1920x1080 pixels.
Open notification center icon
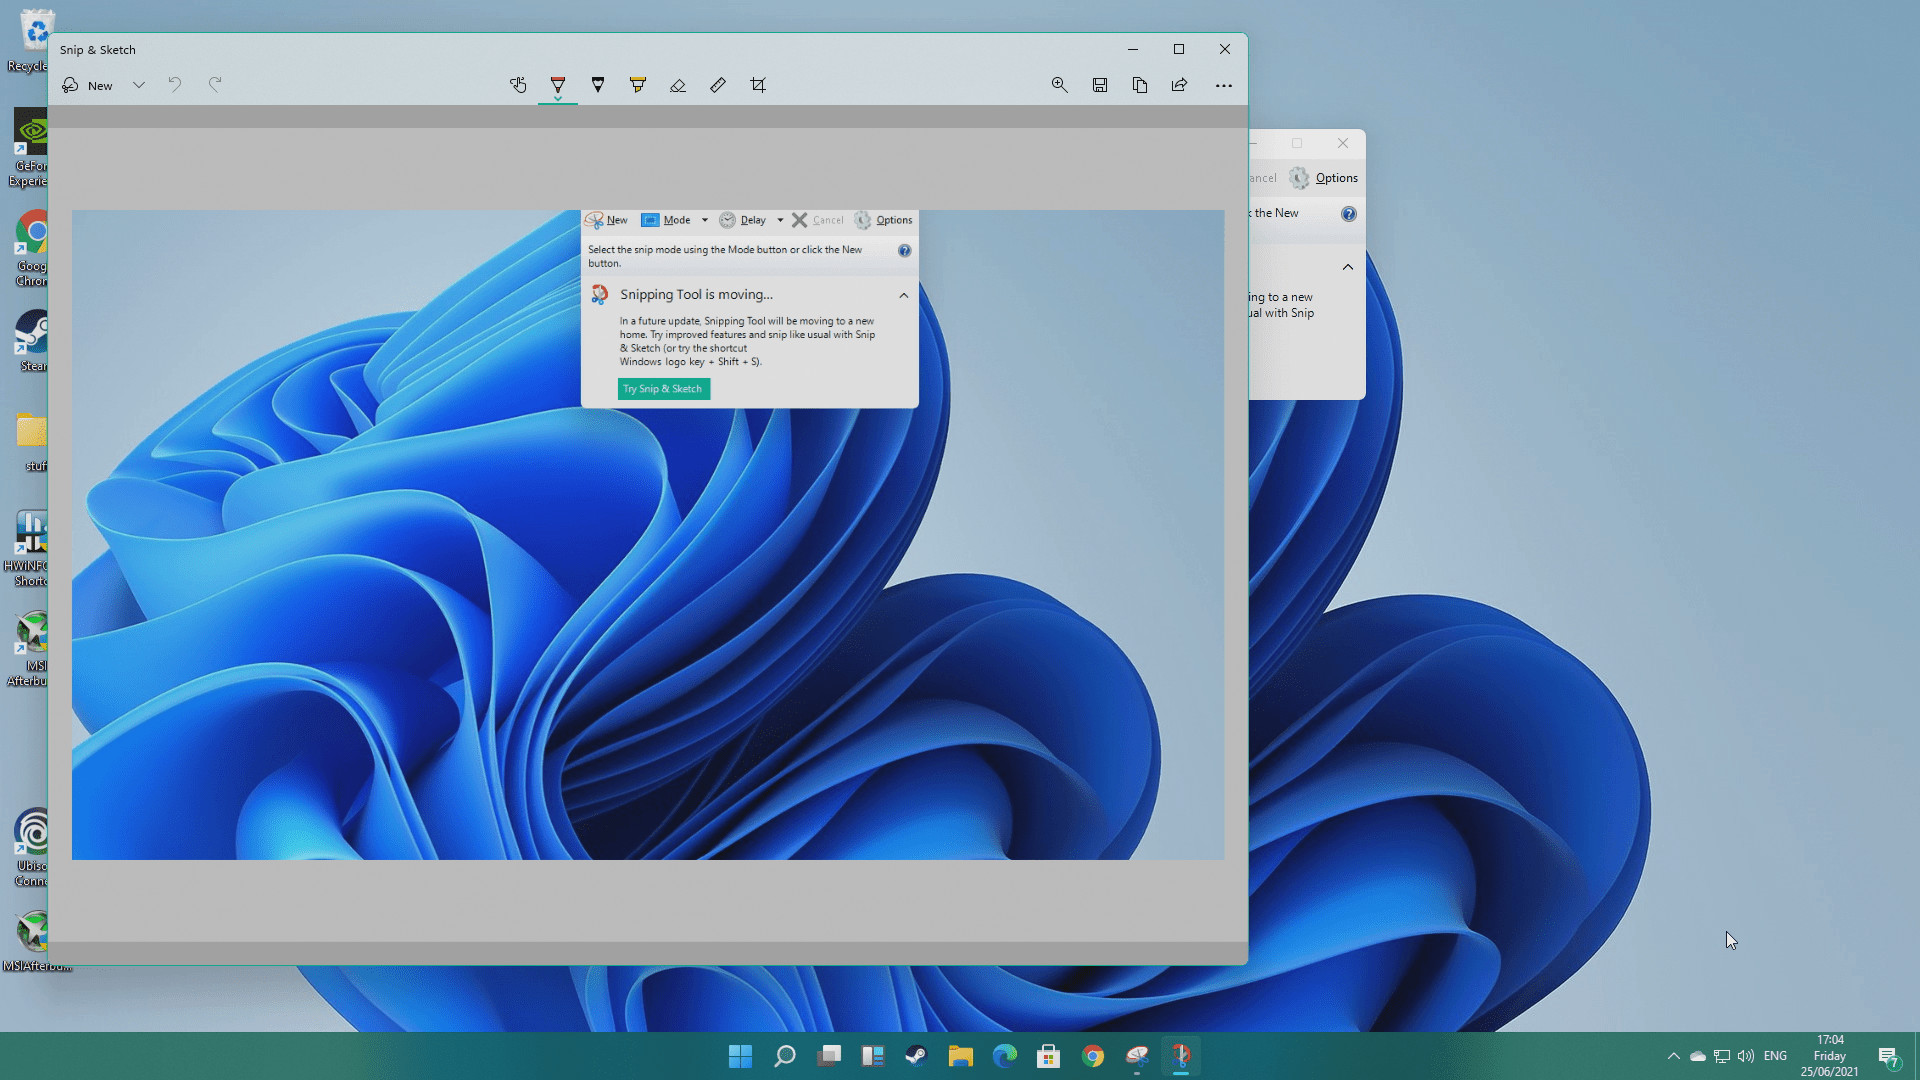pos(1888,1056)
